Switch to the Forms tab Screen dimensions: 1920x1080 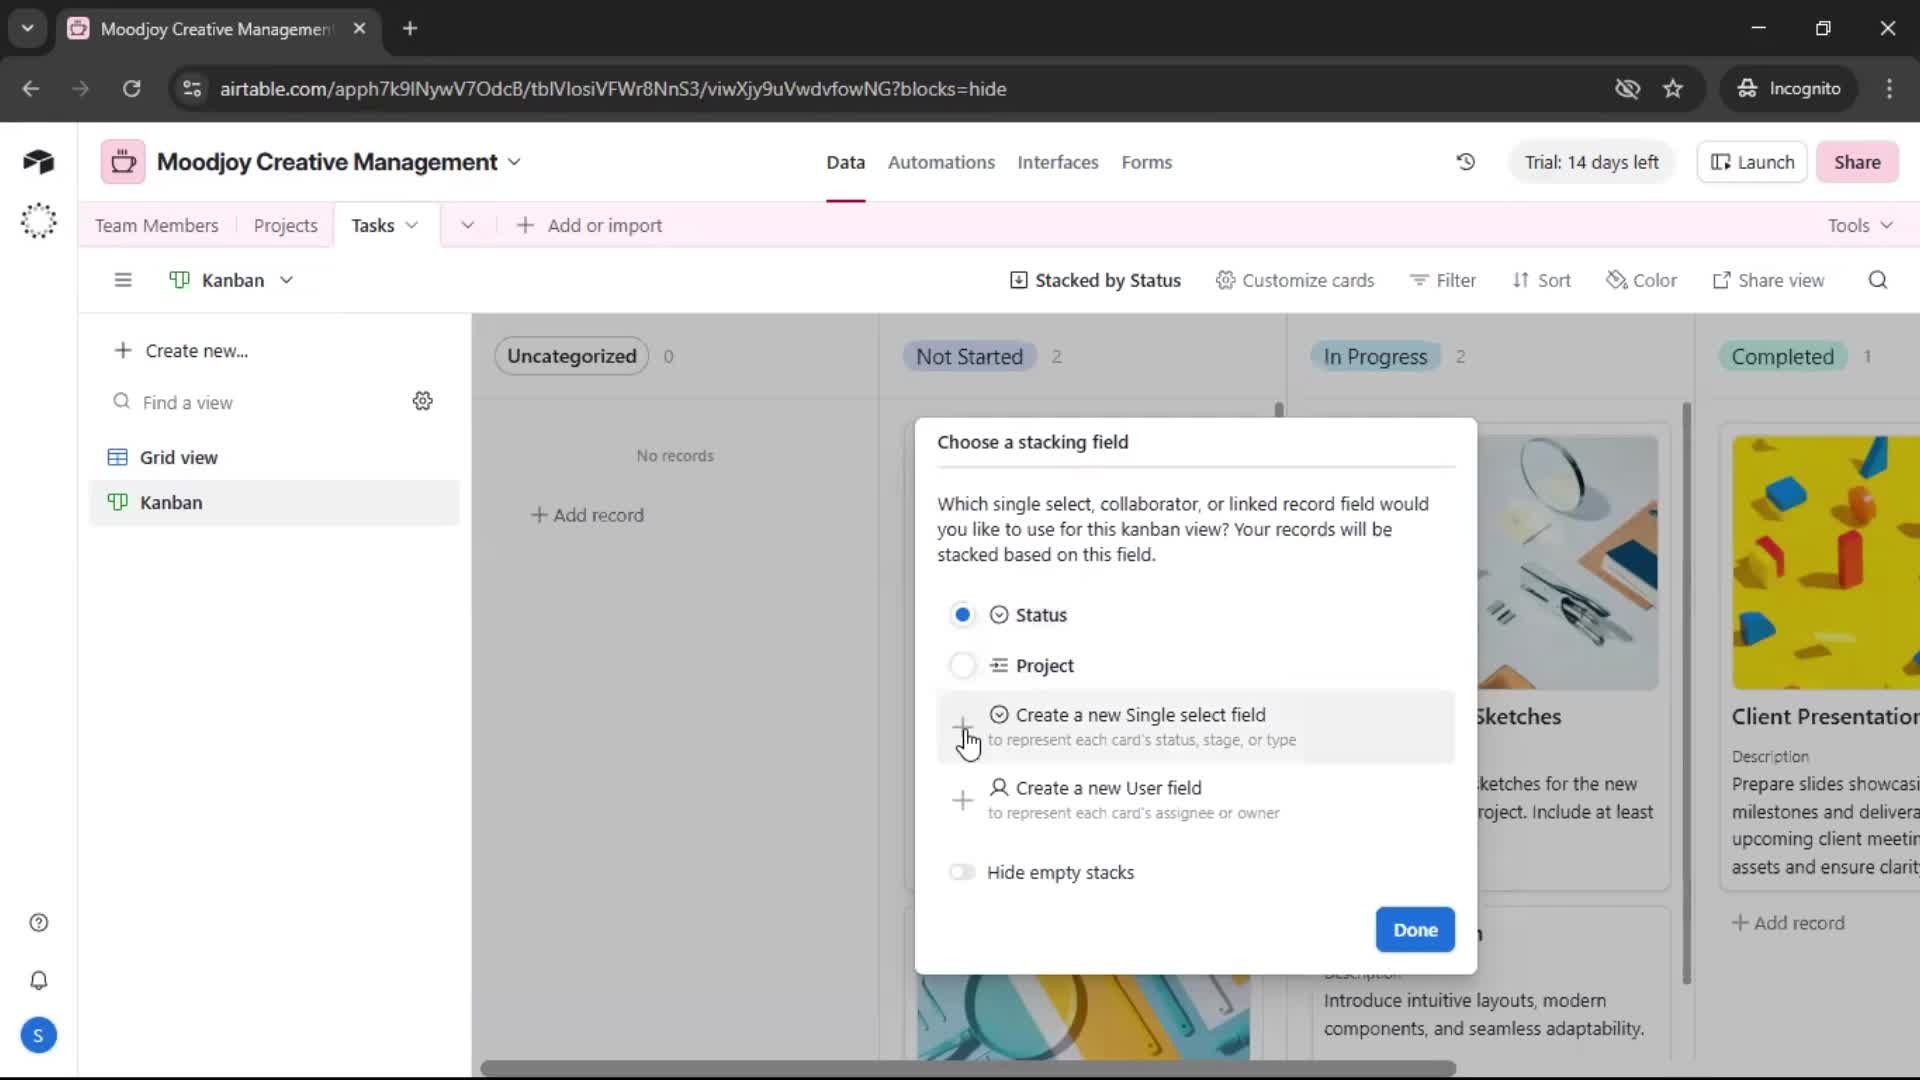pos(1146,162)
